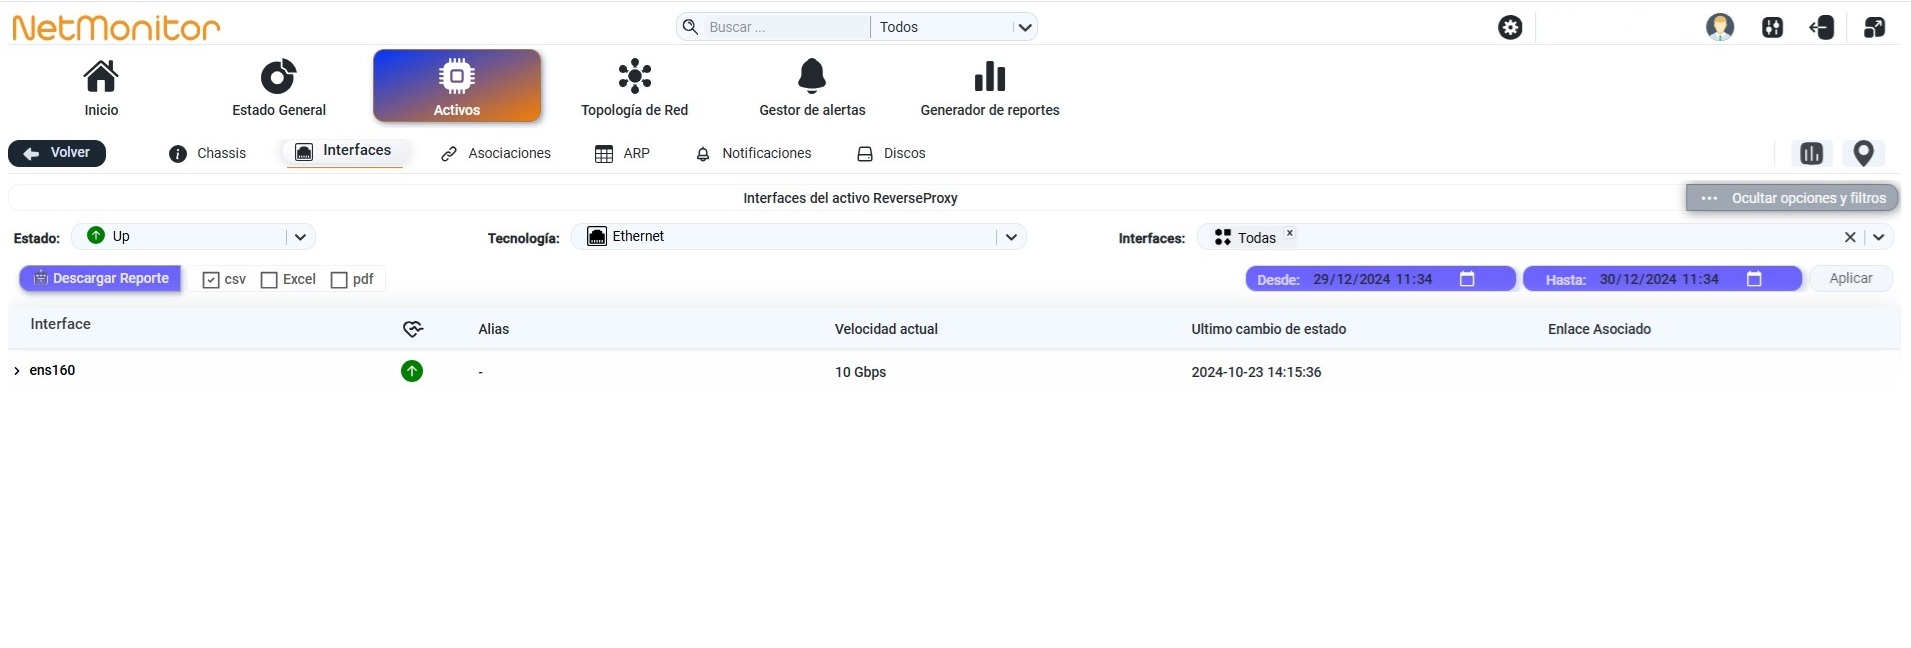Open the Todos search scope dropdown
This screenshot has height=648, width=1911.
coord(954,27)
